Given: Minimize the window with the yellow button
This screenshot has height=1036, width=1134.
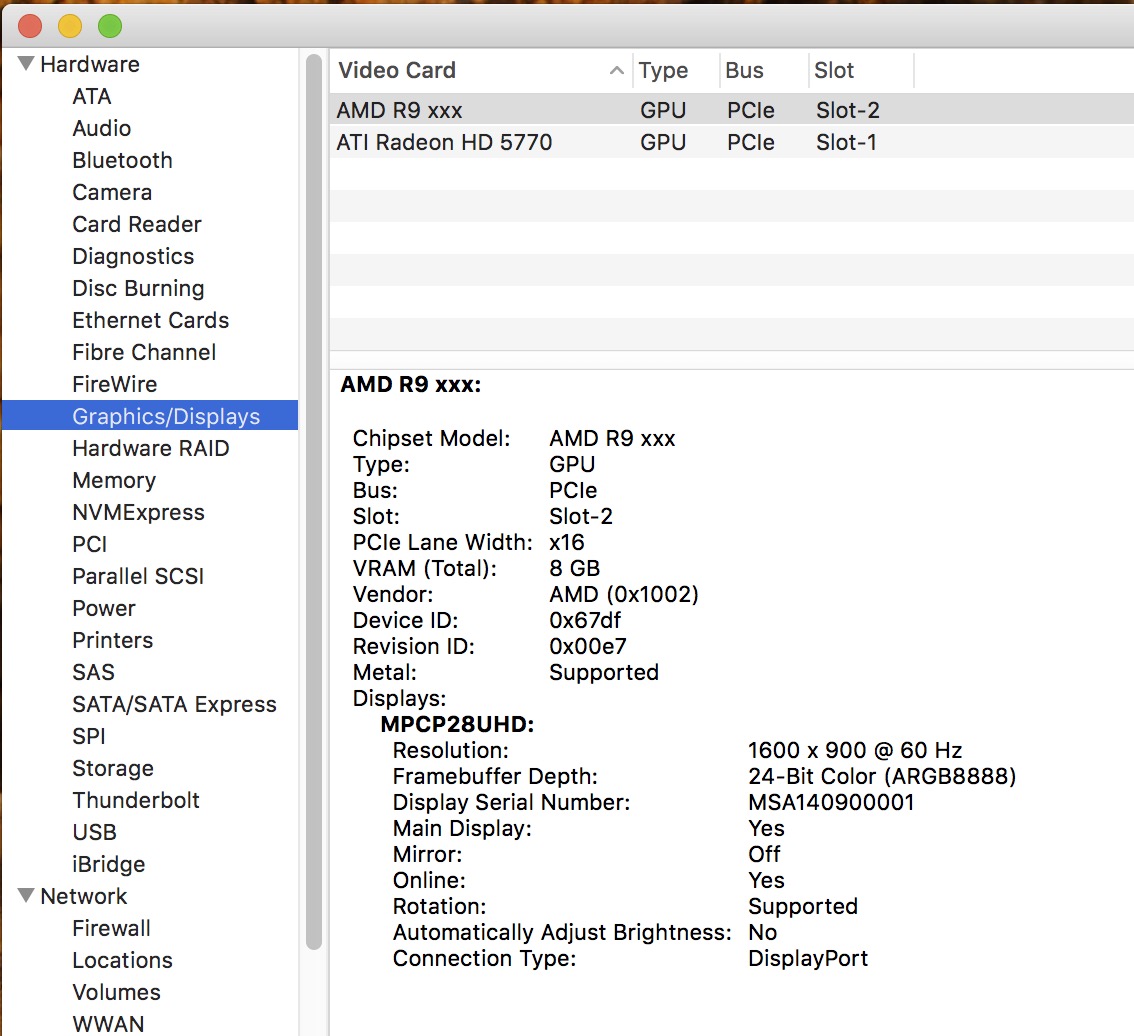Looking at the screenshot, I should pos(70,26).
